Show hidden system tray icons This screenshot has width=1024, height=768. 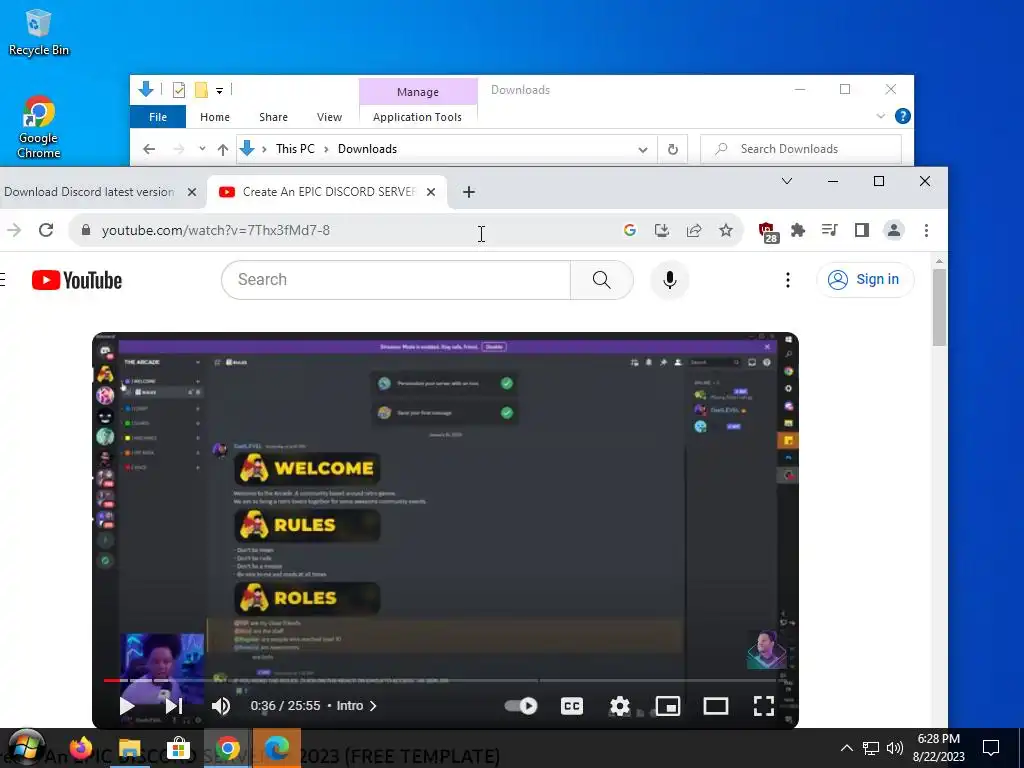pyautogui.click(x=846, y=748)
